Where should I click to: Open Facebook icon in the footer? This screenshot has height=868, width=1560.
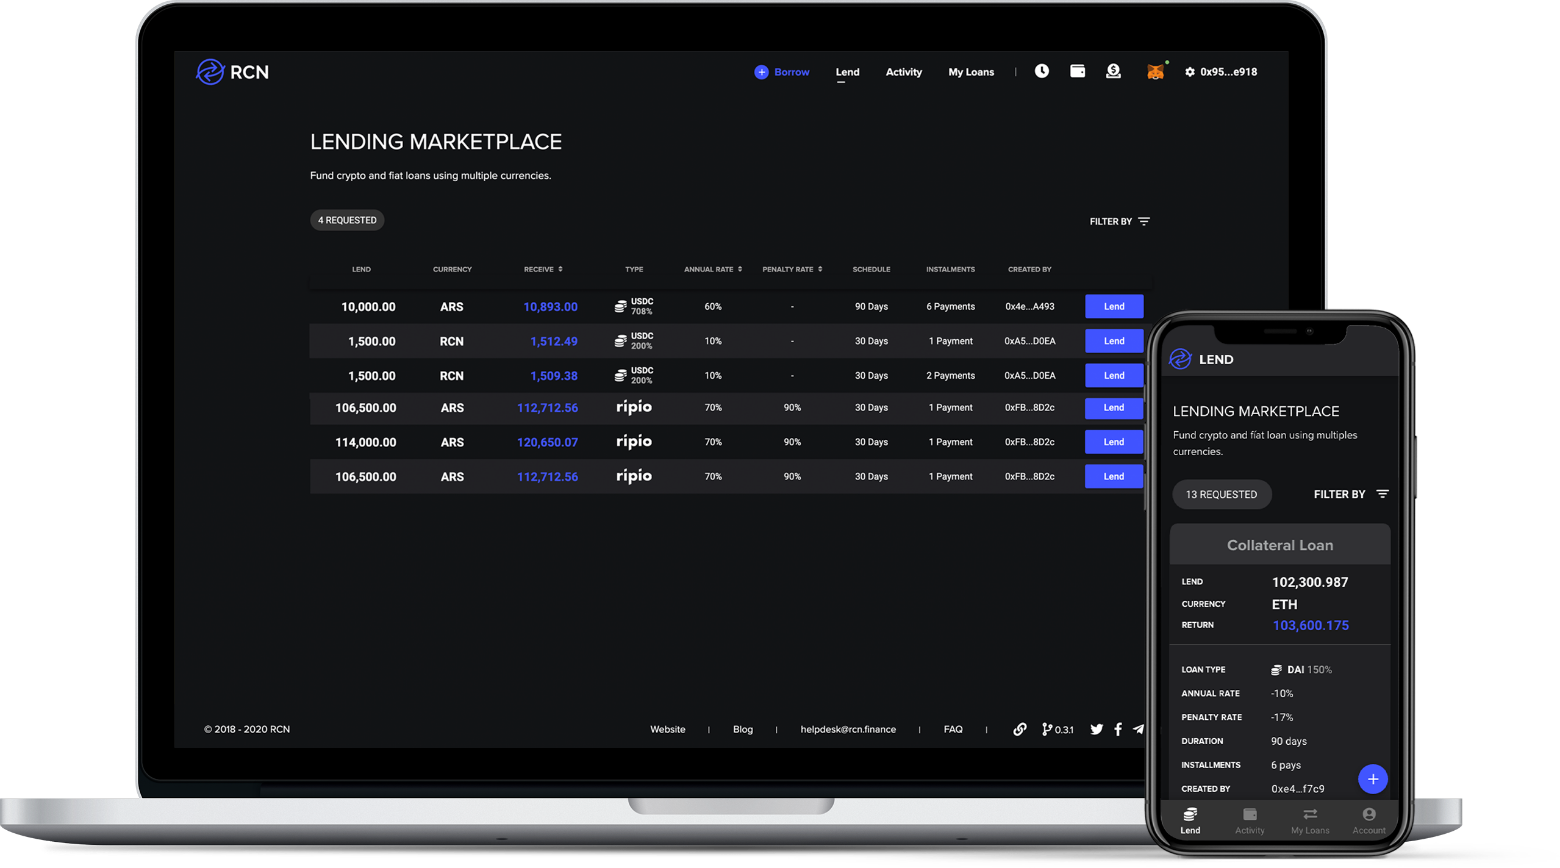pos(1118,729)
